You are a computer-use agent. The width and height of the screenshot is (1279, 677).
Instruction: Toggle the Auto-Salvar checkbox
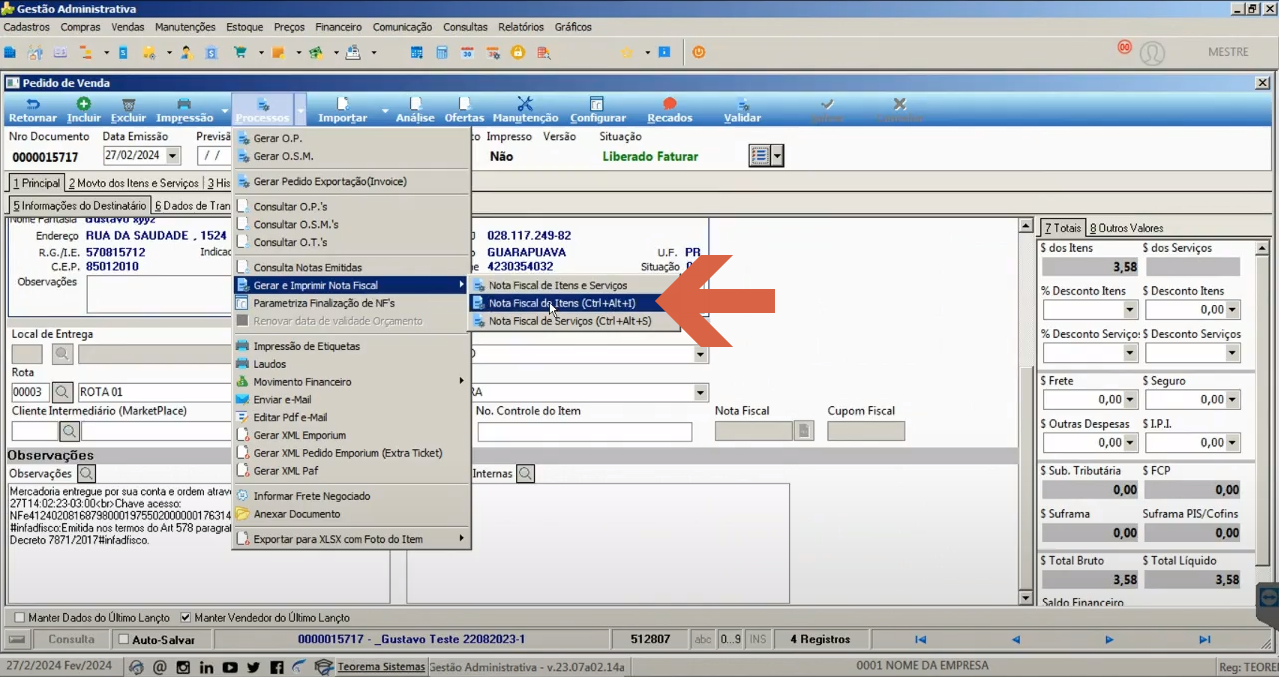coord(124,639)
